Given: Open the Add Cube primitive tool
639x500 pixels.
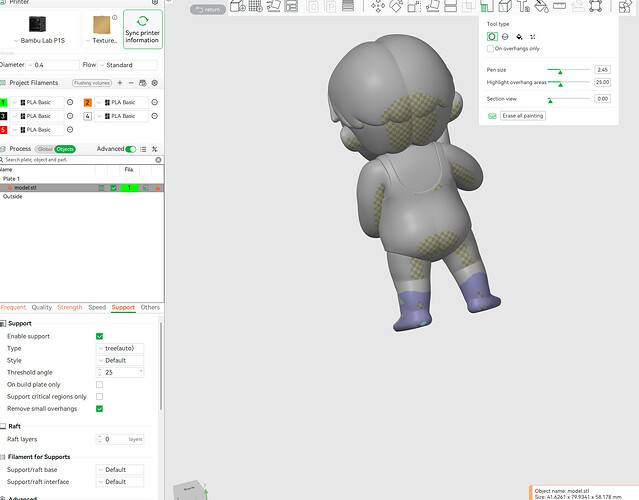Looking at the screenshot, I should [x=238, y=6].
